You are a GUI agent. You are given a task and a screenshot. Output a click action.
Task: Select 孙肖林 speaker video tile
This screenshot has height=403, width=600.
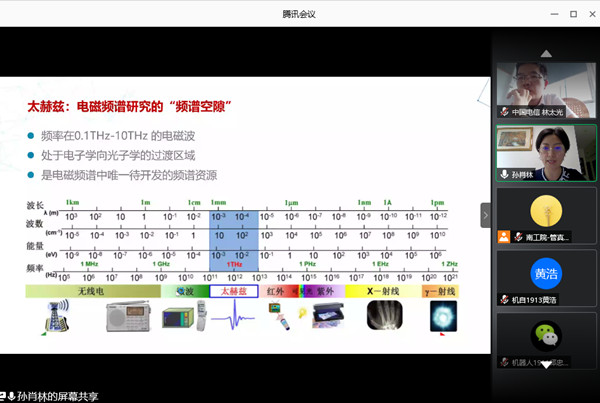pyautogui.click(x=545, y=151)
